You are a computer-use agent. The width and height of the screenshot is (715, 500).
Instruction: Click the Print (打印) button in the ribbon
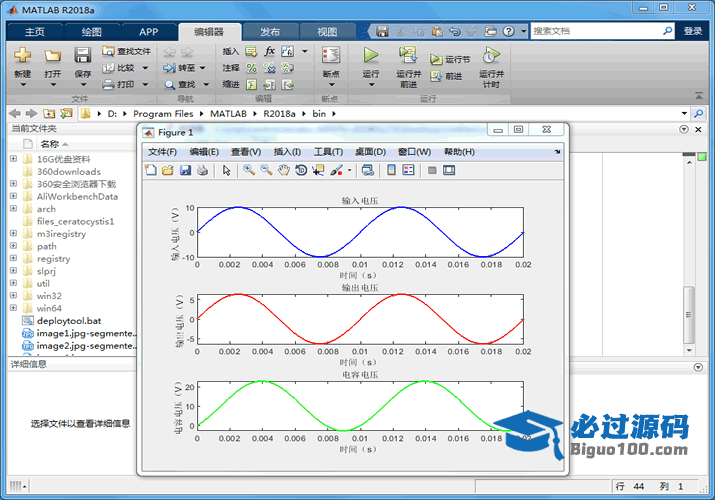(119, 84)
